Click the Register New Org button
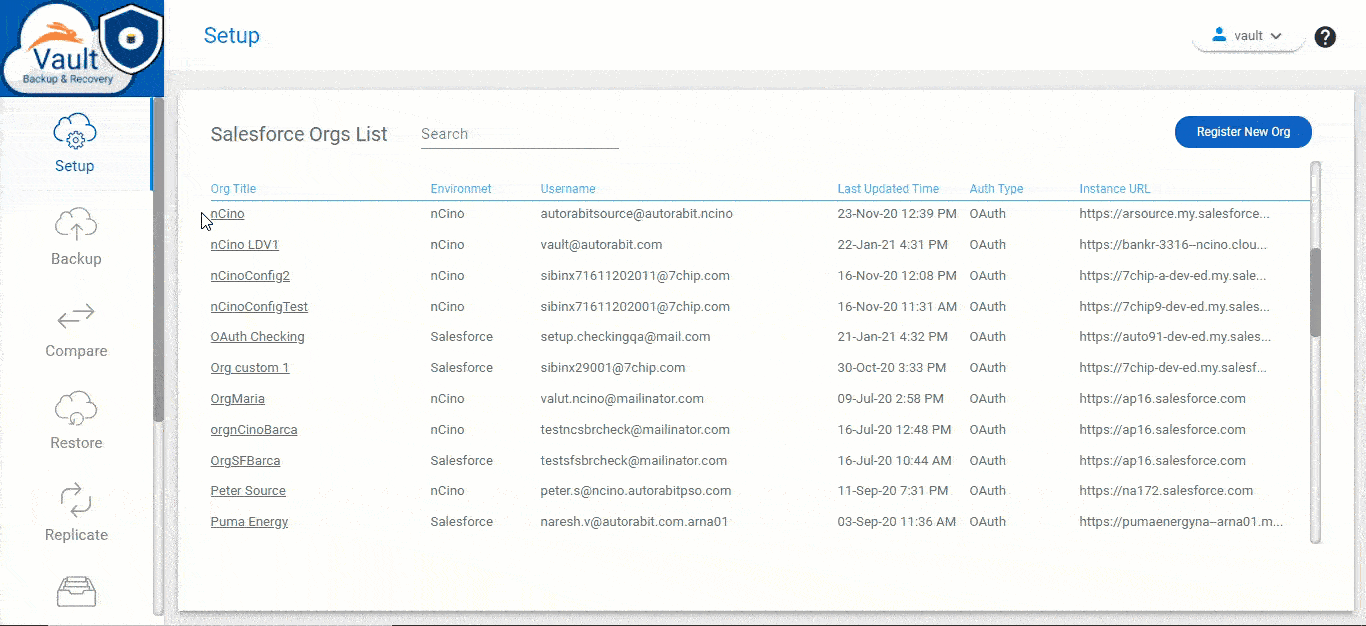This screenshot has width=1366, height=626. [1243, 132]
